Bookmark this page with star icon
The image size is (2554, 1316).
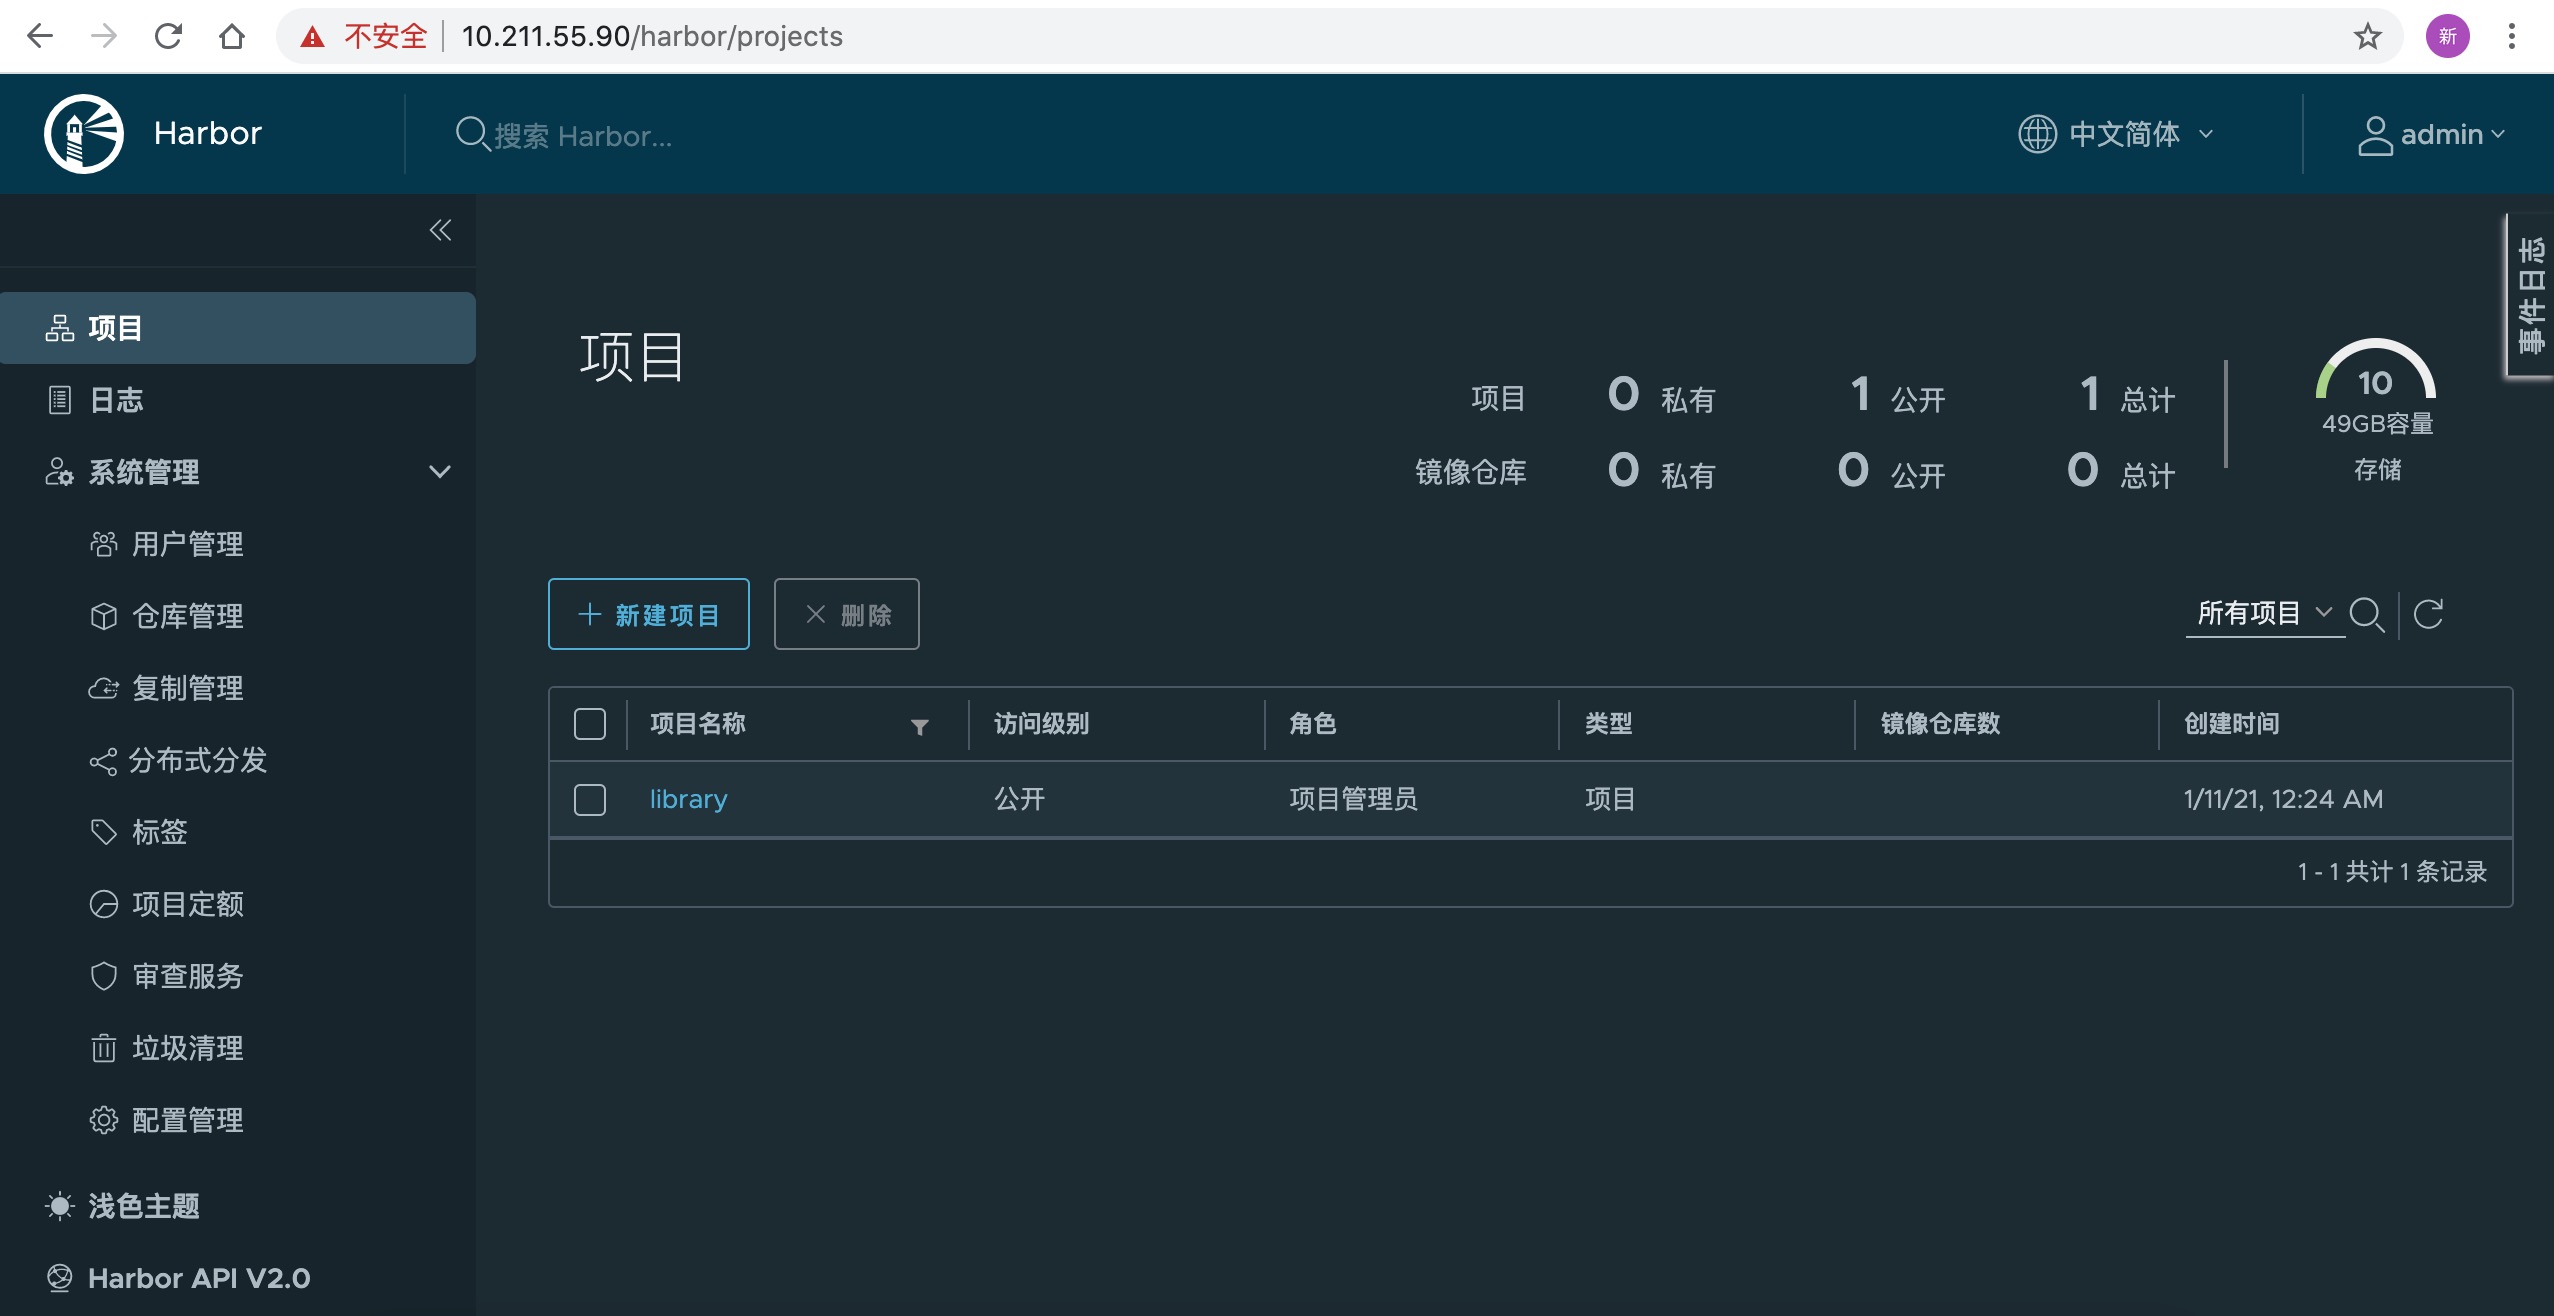pos(2367,37)
